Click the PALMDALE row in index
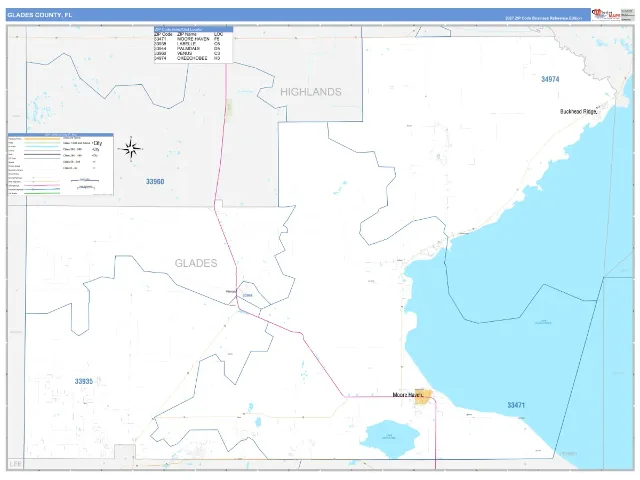The width and height of the screenshot is (640, 480). [188, 49]
